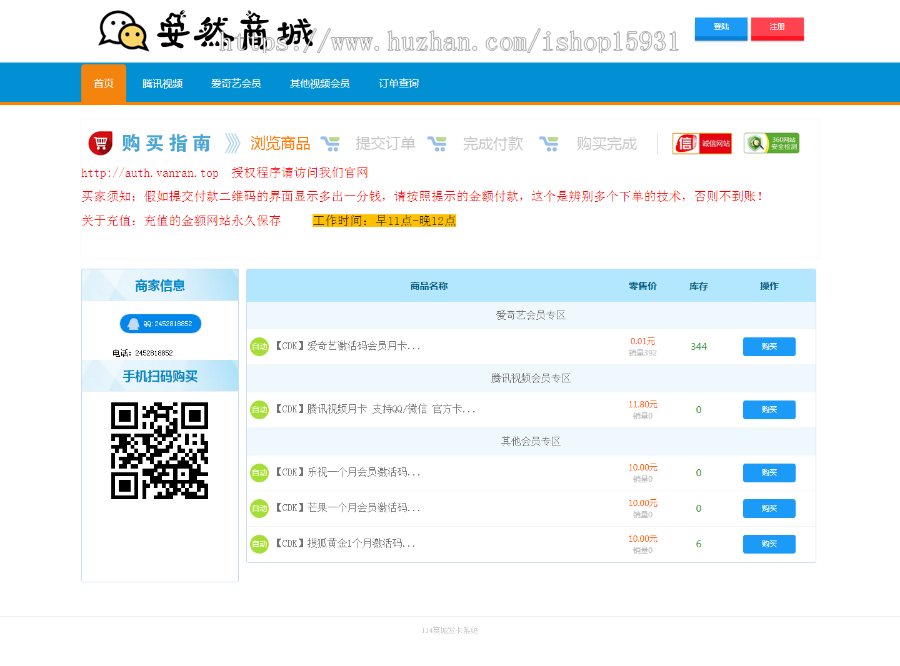Screen dimensions: 900x666
Task: Click the QQ 2452818852 contact button
Action: point(160,324)
